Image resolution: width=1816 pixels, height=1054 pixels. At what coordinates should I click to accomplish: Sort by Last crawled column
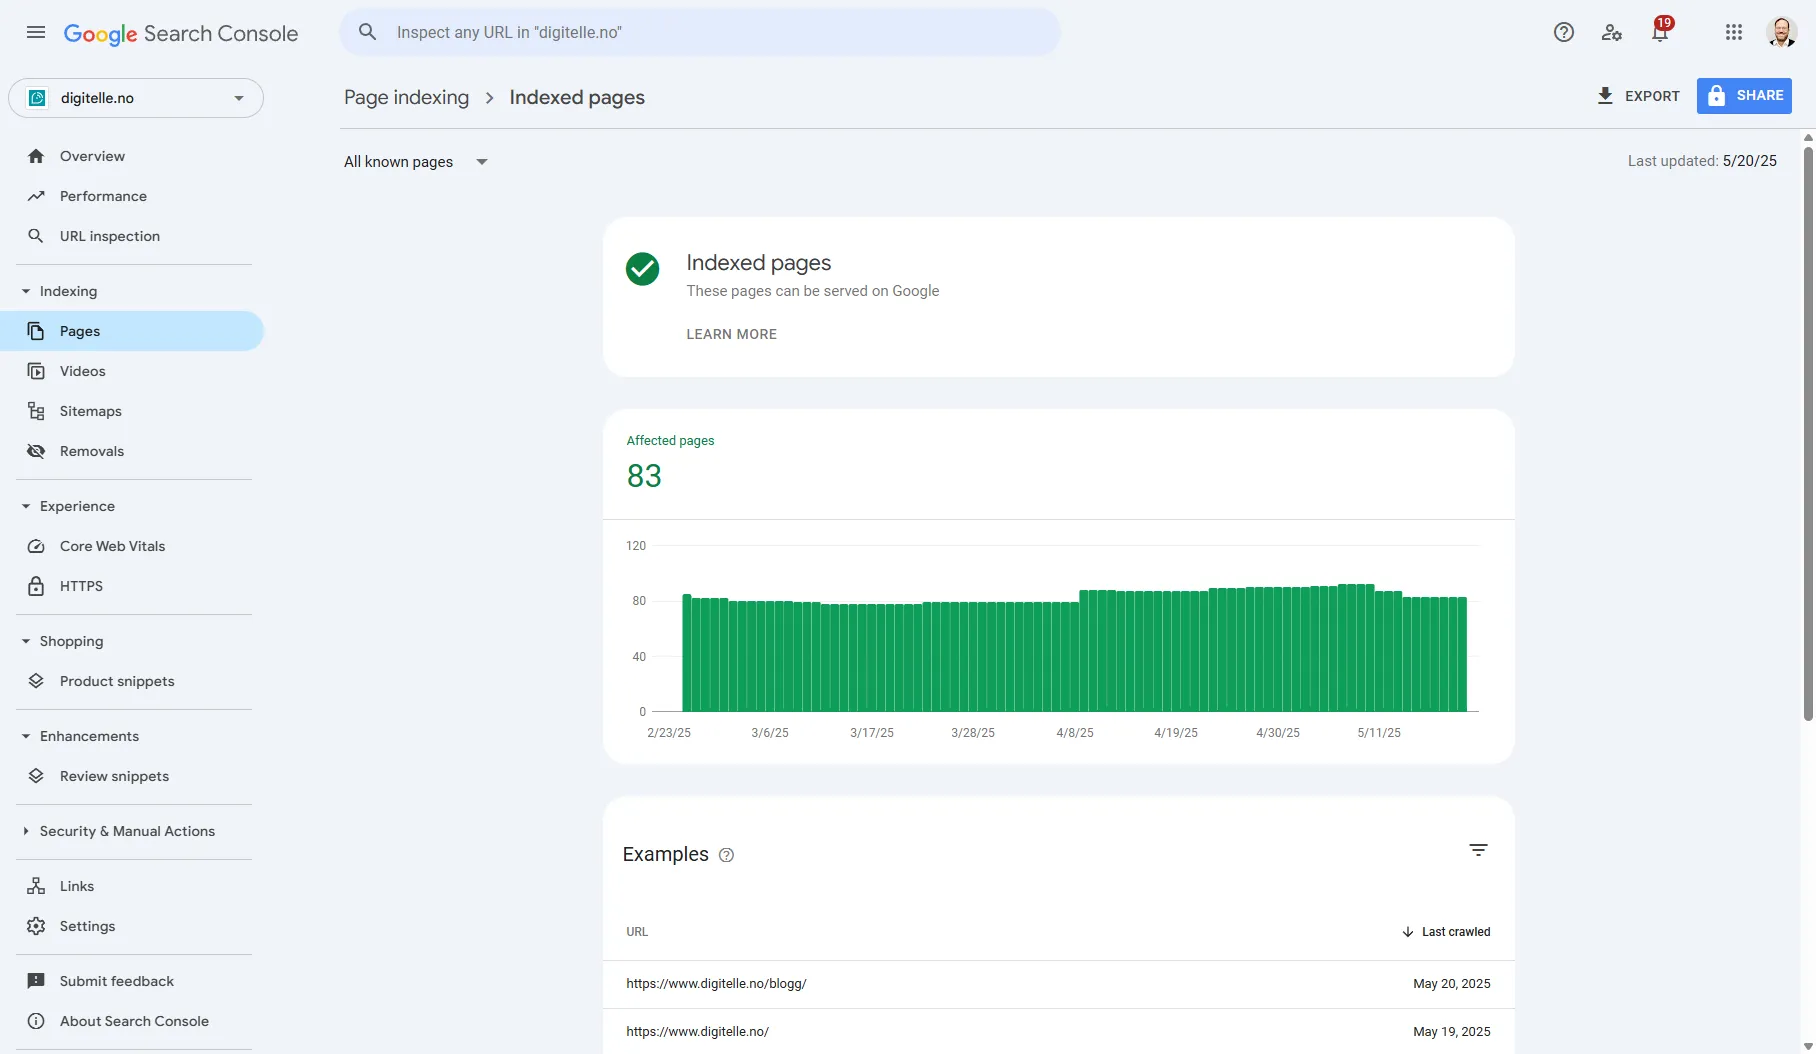(1446, 932)
